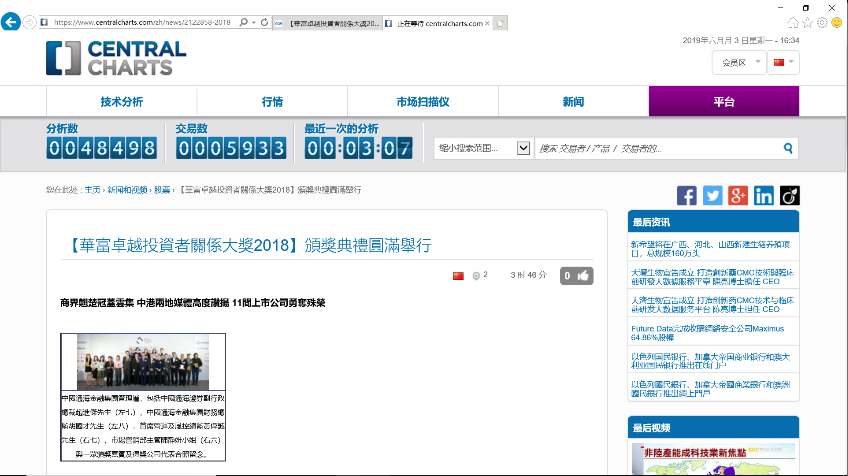Switch to the first browser tab about 華富卓越

pyautogui.click(x=327, y=23)
